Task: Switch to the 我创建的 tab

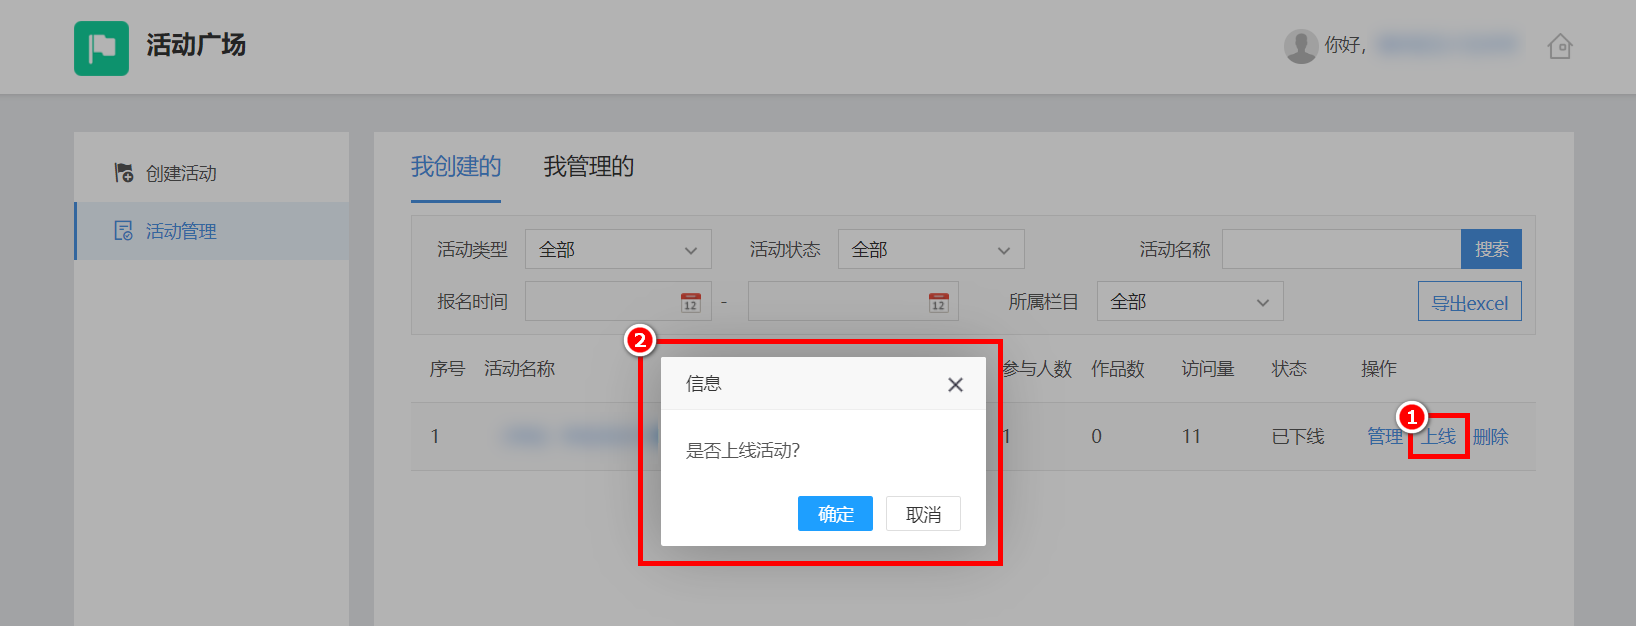Action: click(455, 167)
